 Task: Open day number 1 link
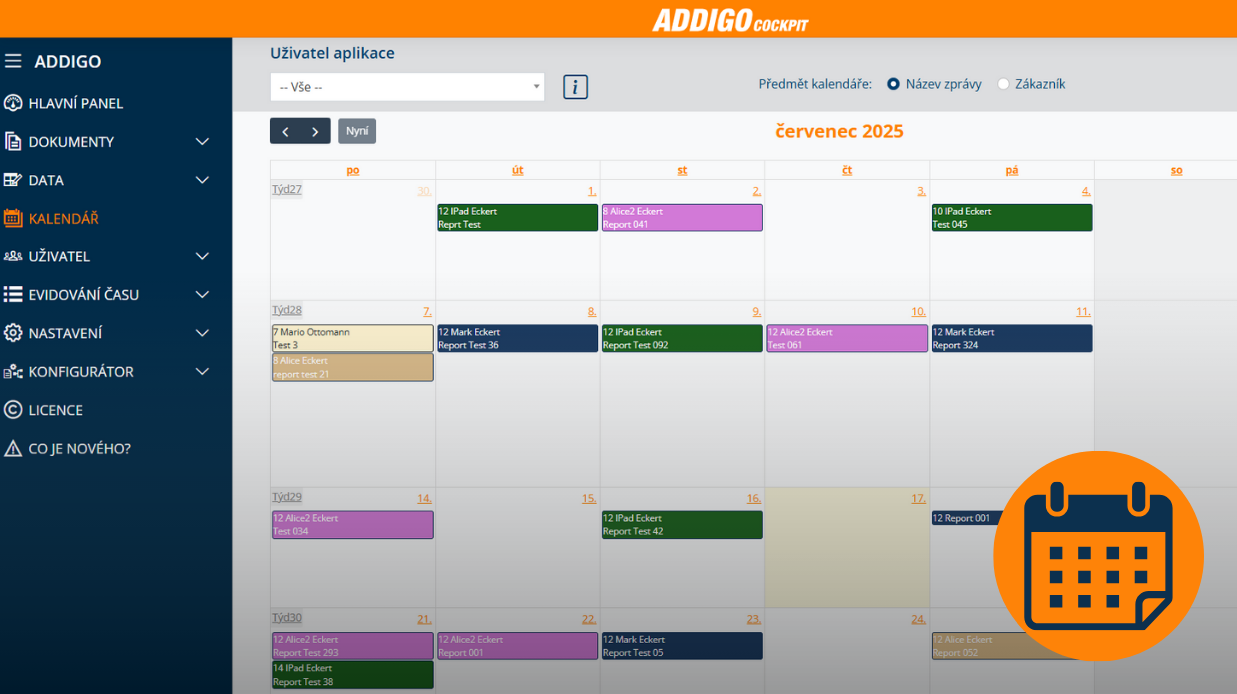(592, 191)
